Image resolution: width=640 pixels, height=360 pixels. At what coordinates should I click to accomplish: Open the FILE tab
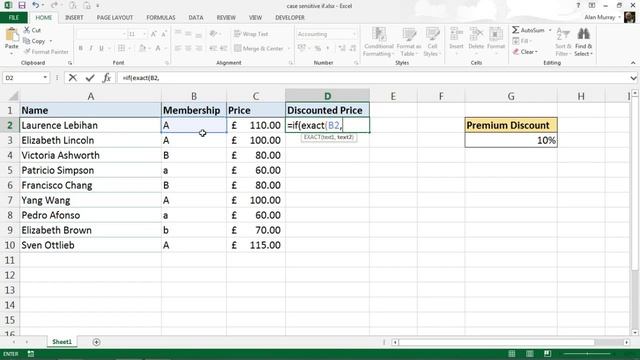[14, 18]
